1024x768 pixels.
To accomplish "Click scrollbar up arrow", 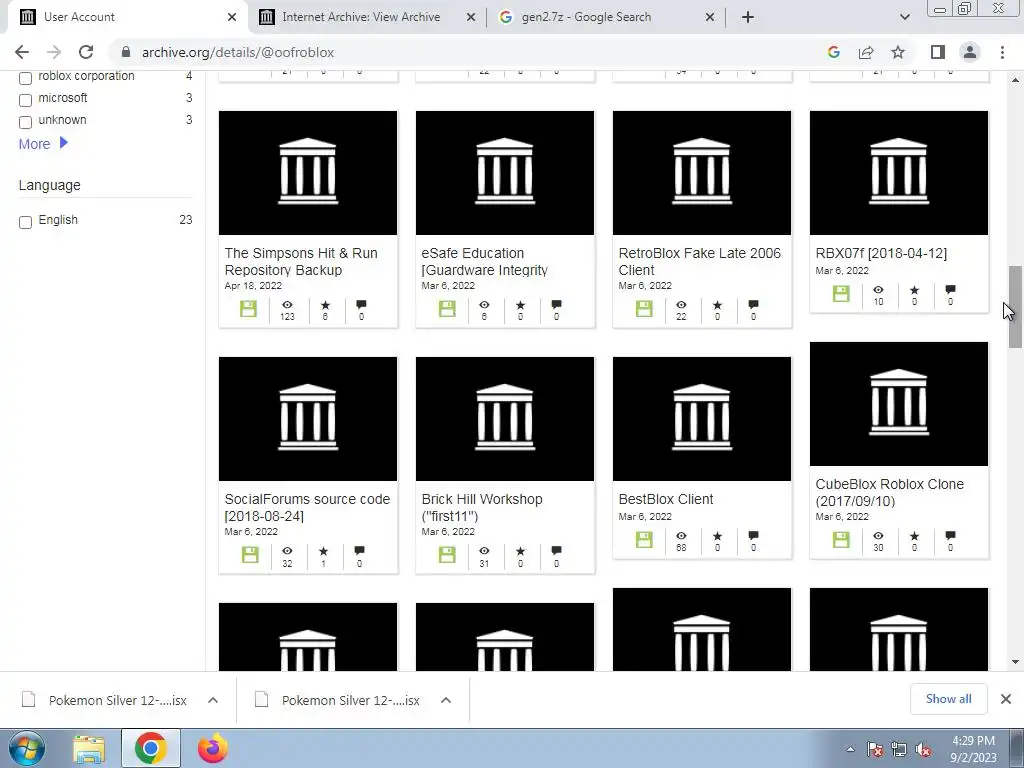I will (1015, 80).
